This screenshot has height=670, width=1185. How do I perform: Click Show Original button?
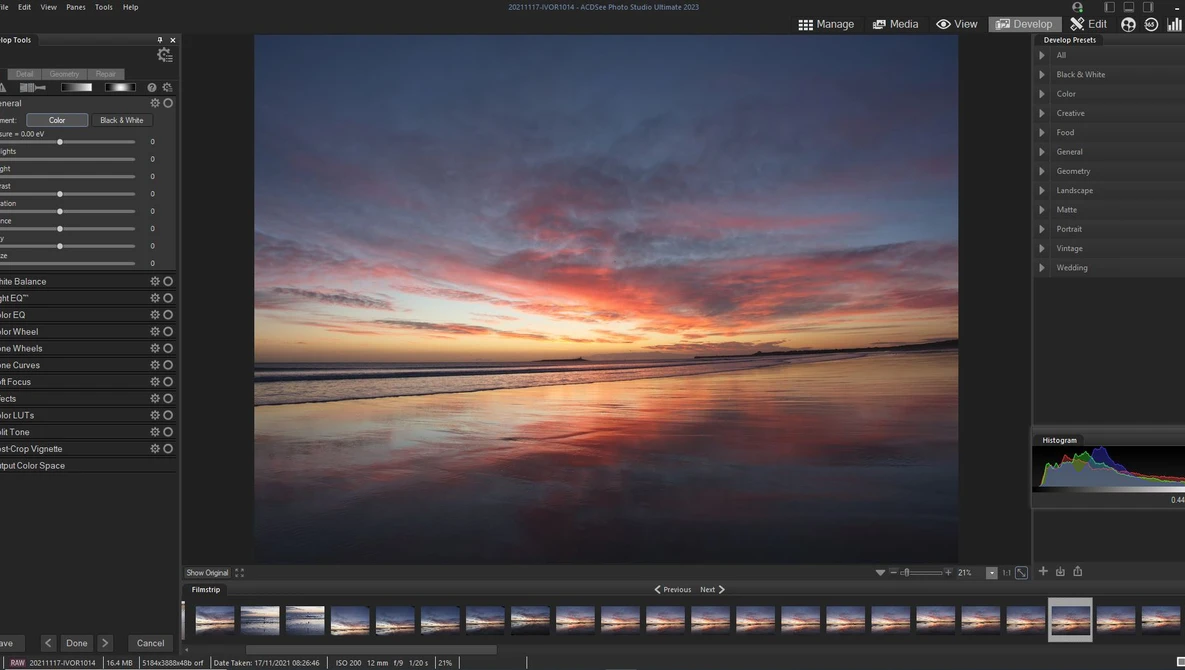[x=207, y=573]
